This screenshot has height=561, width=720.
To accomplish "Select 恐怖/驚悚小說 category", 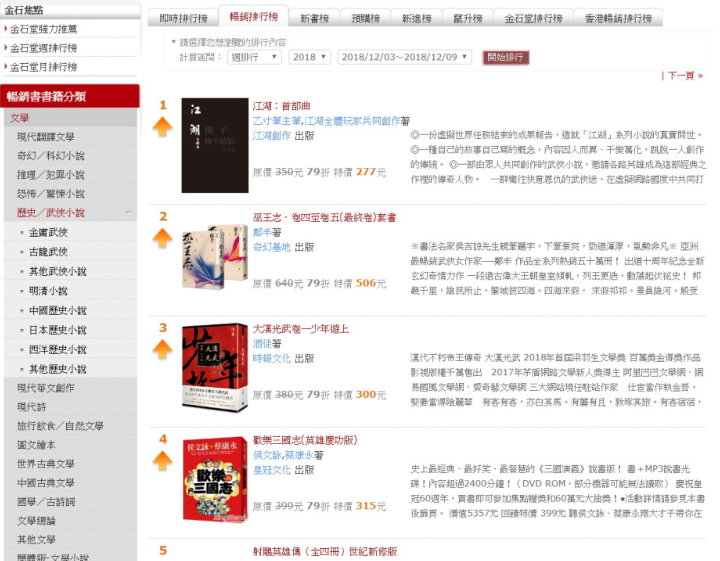I will pyautogui.click(x=51, y=194).
